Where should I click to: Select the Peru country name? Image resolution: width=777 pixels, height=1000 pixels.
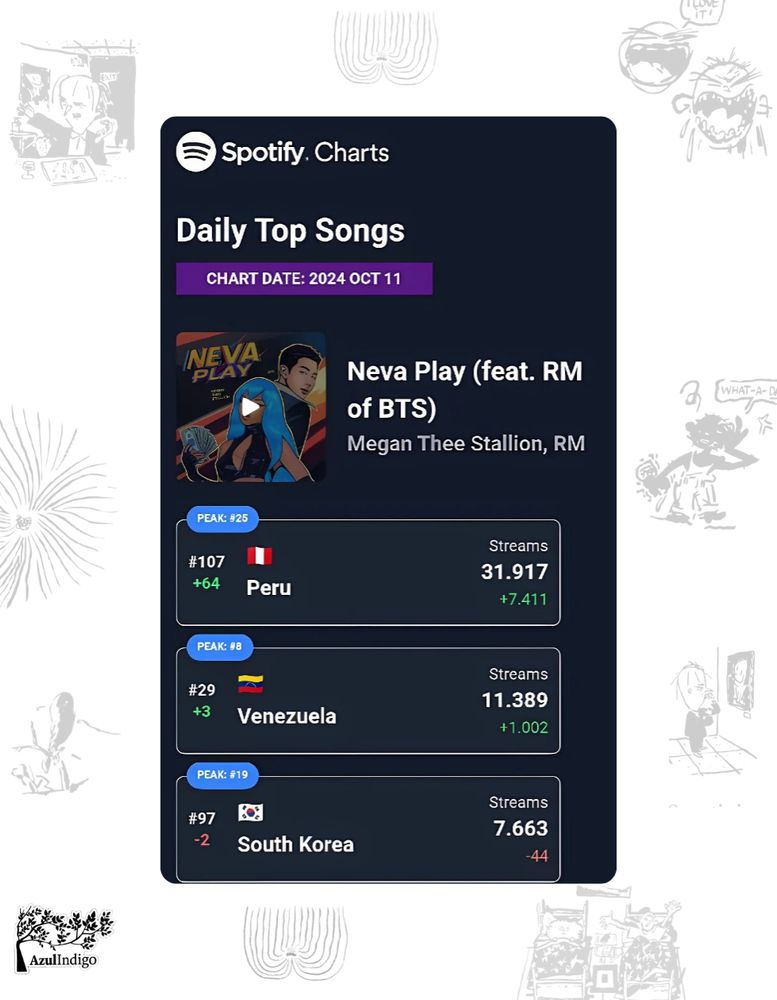(269, 588)
